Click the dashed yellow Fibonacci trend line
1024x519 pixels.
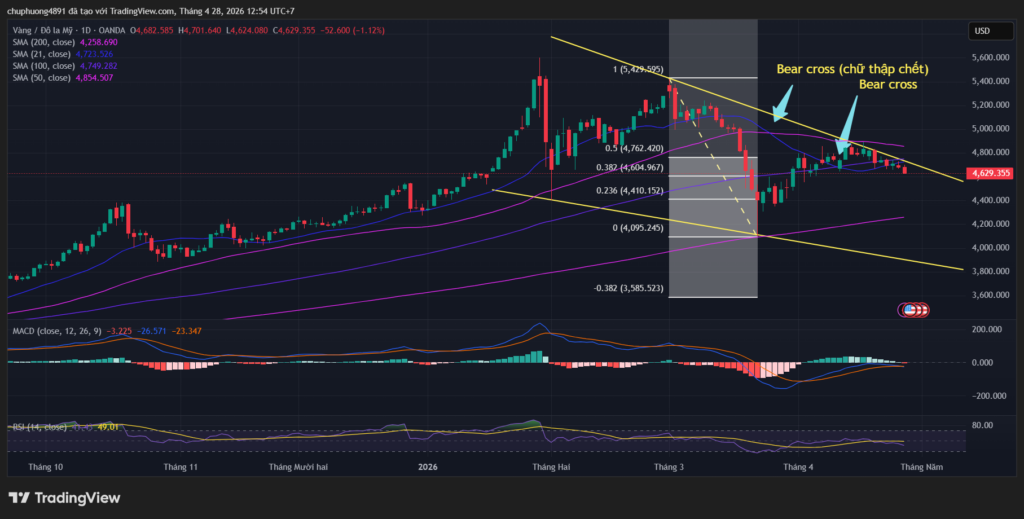click(715, 160)
